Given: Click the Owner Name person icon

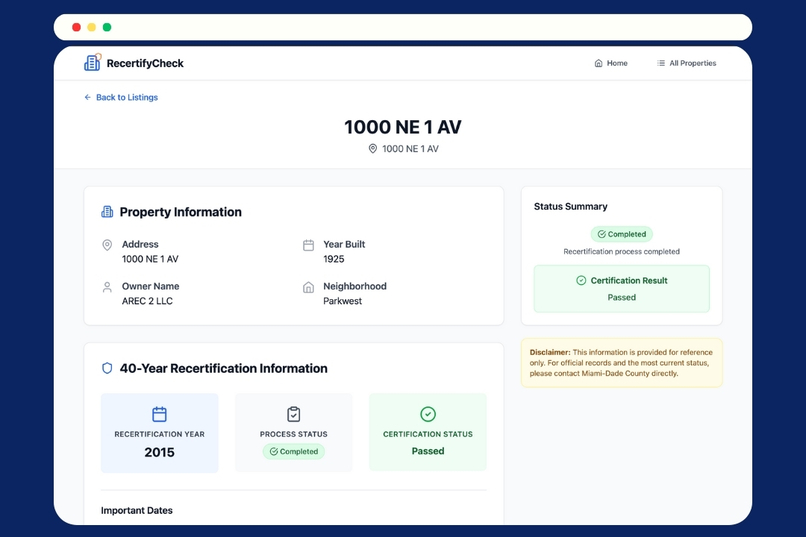Looking at the screenshot, I should point(107,287).
